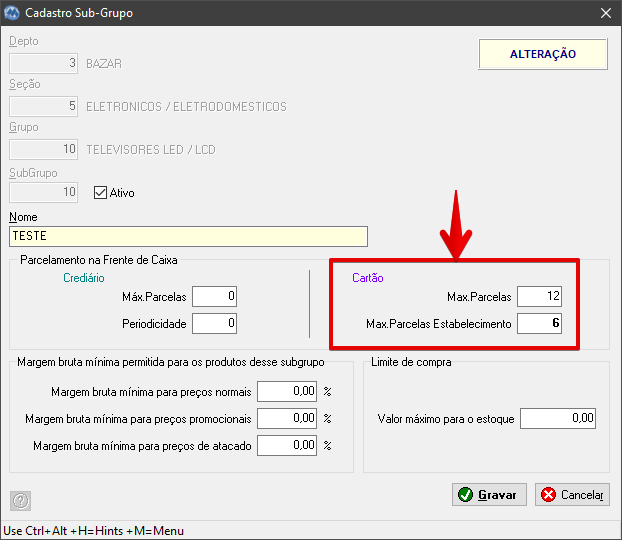Click margem bruta para preços promocionais field
The width and height of the screenshot is (622, 540).
click(x=287, y=419)
